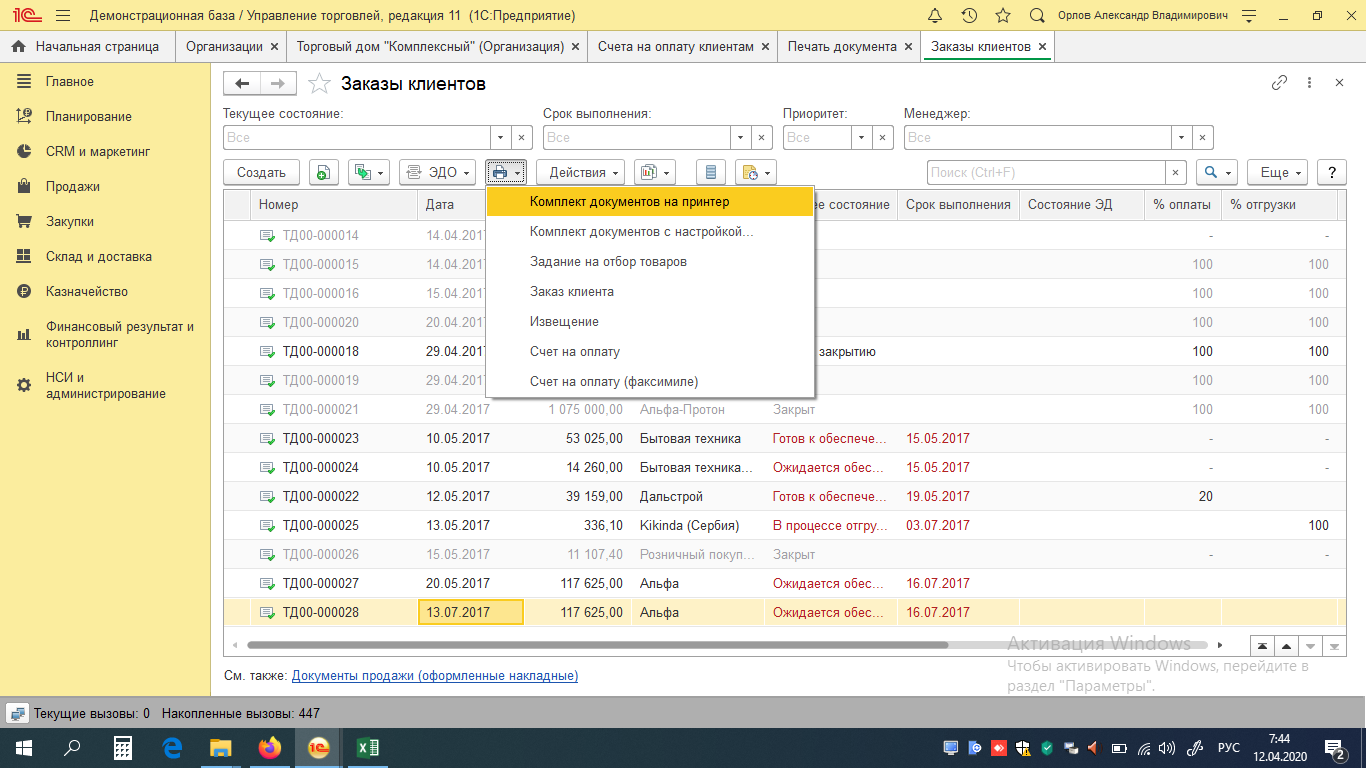This screenshot has height=768, width=1366.
Task: Expand the Текущее состояние filter dropdown
Action: coord(501,138)
